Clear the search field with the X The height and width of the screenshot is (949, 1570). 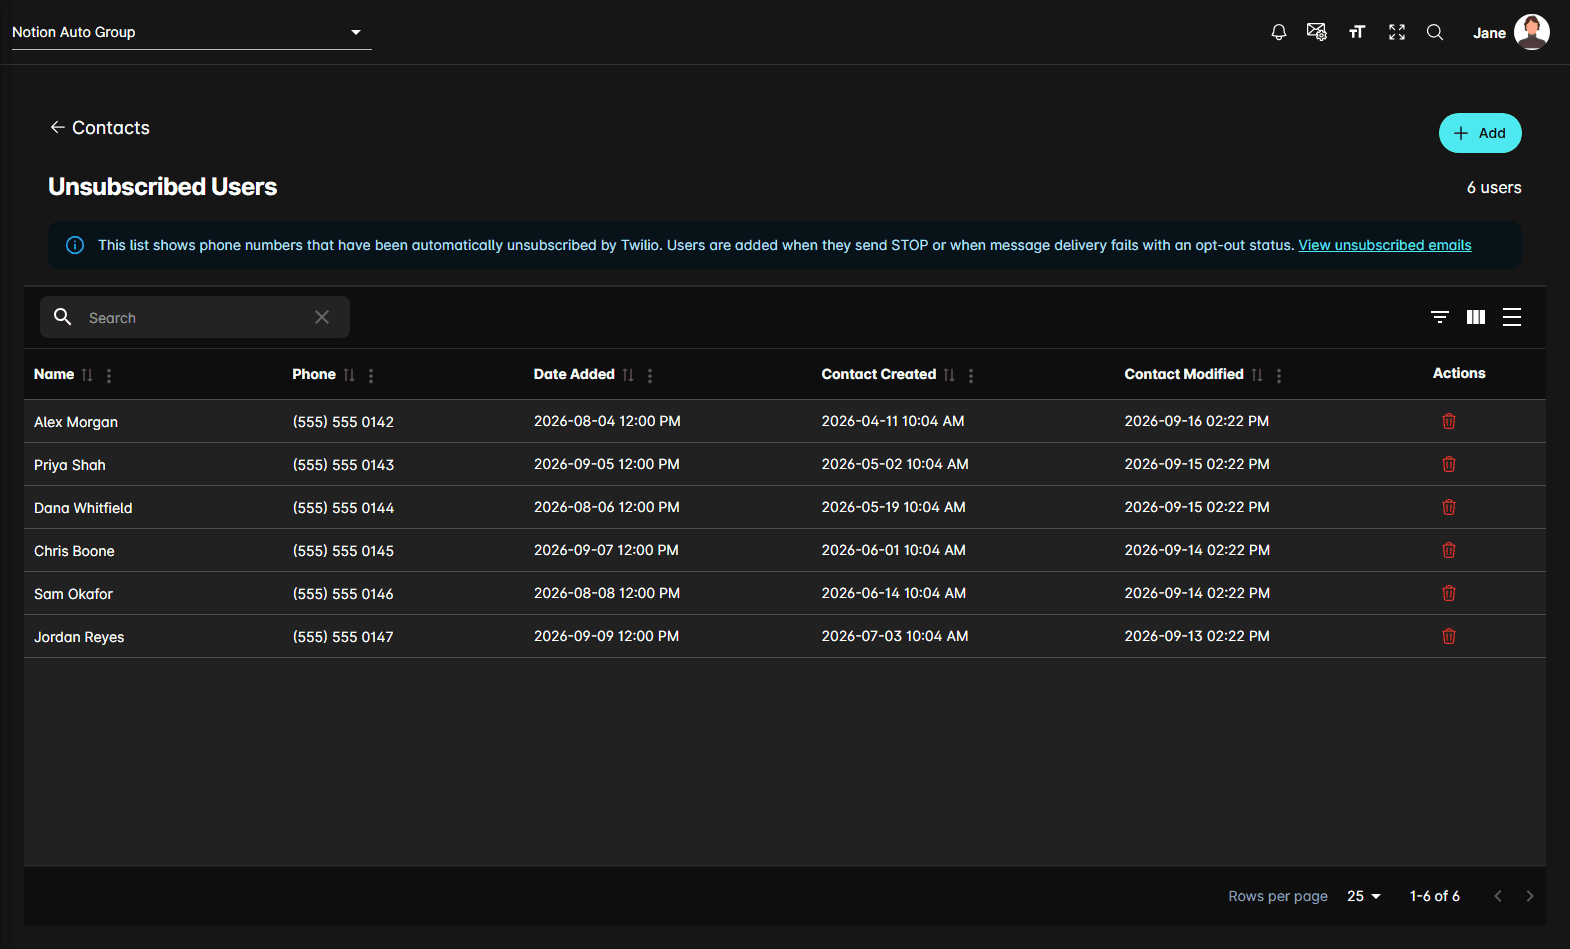(x=322, y=317)
